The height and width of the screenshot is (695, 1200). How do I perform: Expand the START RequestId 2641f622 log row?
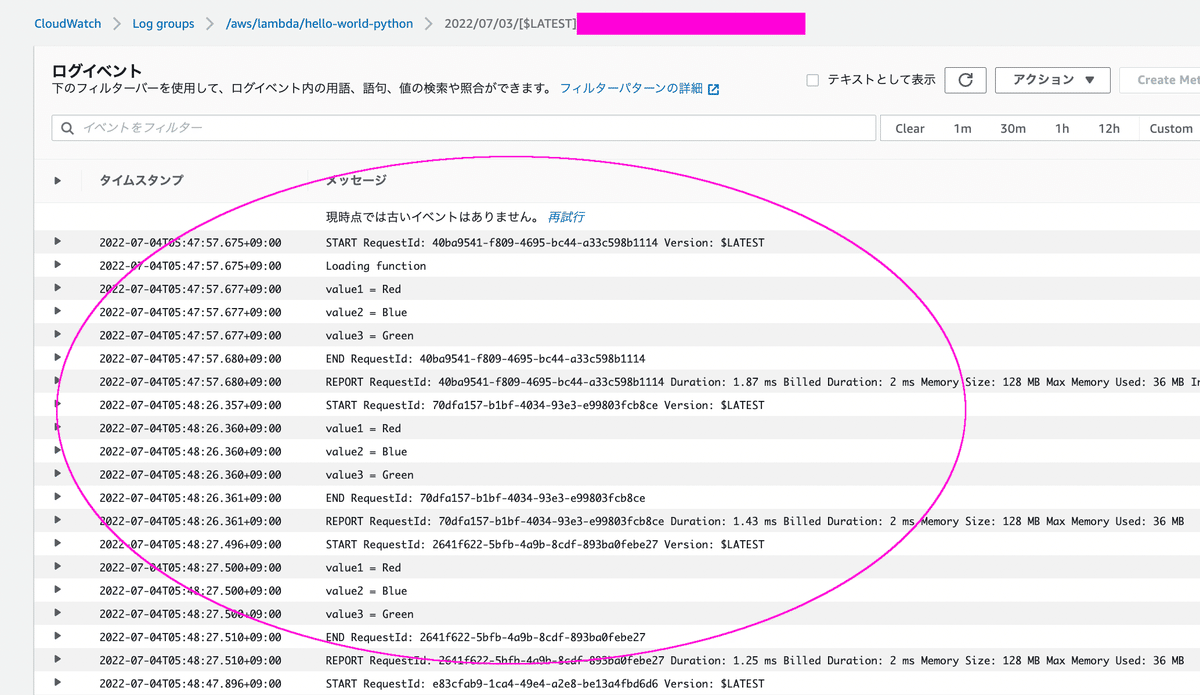click(58, 543)
